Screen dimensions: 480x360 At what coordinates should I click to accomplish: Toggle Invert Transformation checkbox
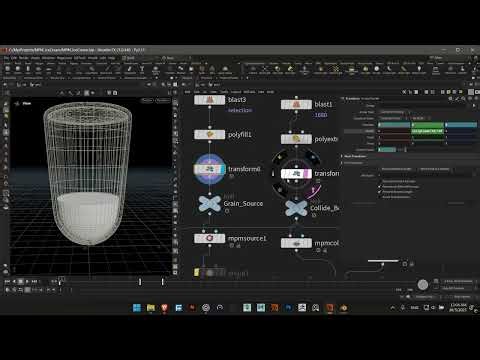(380, 197)
